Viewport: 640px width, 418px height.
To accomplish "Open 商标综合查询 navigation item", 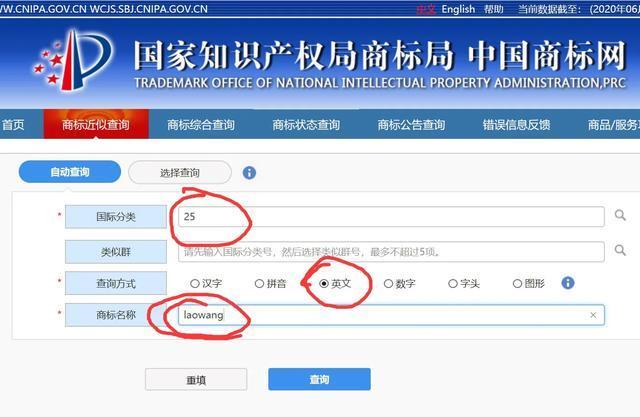I will [201, 125].
